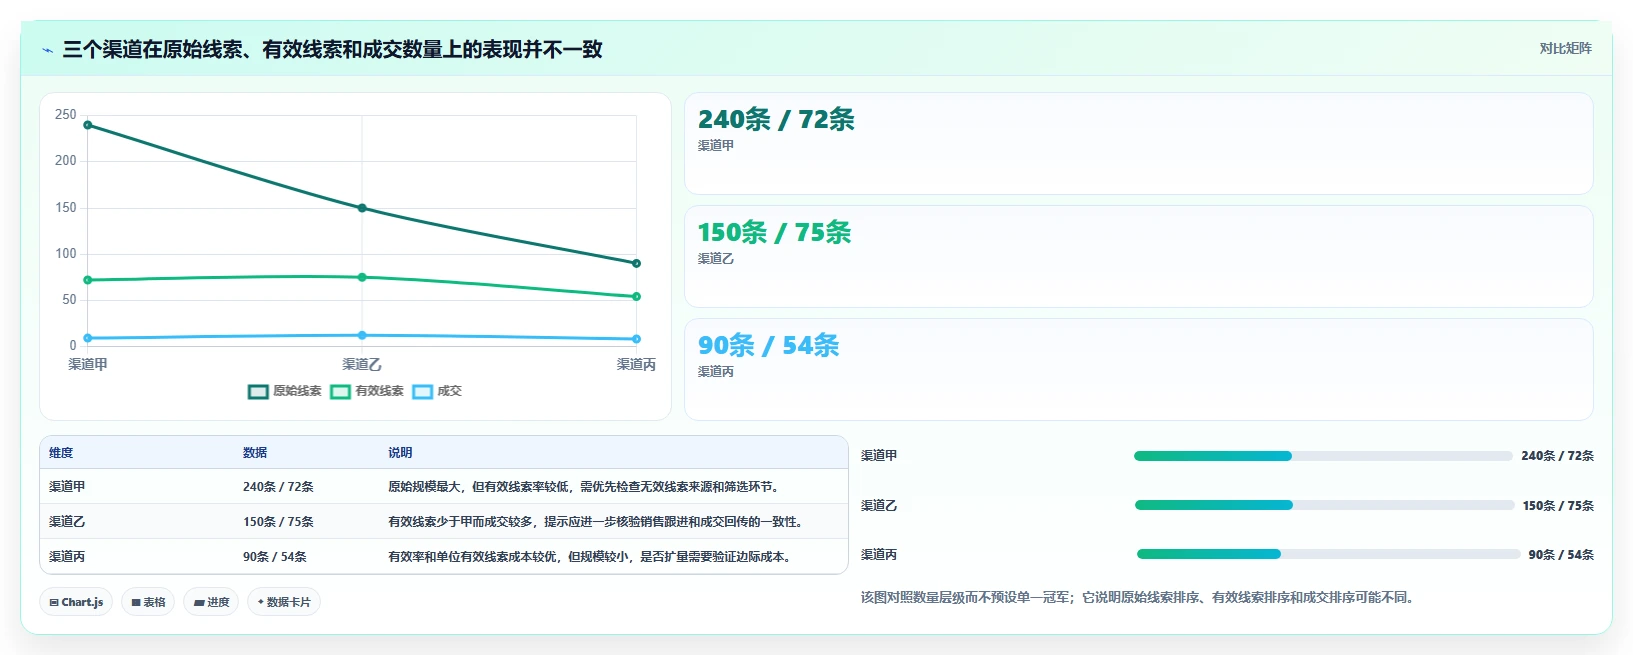This screenshot has height=655, width=1633.
Task: Click the 90条 / 54条 progress value
Action: [x=1561, y=555]
